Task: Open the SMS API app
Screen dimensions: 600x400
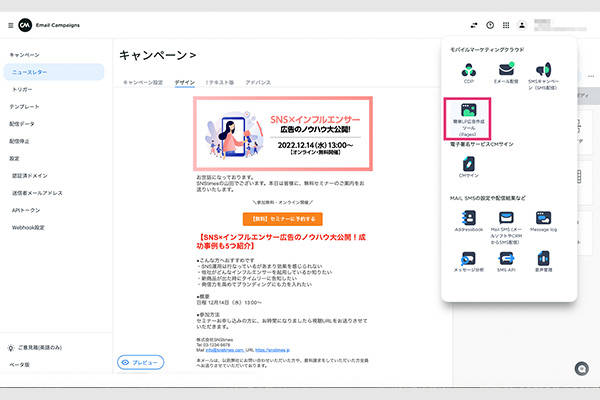Action: [506, 262]
